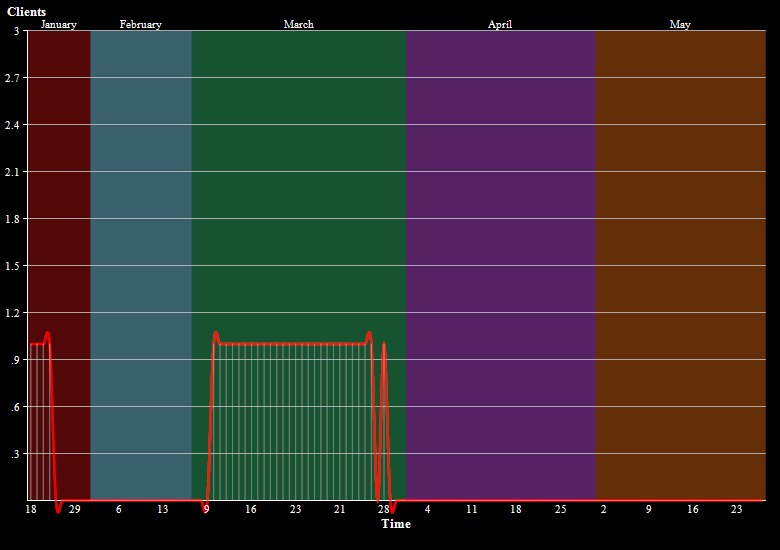Select the February month label
Viewport: 780px width, 550px height.
[140, 24]
